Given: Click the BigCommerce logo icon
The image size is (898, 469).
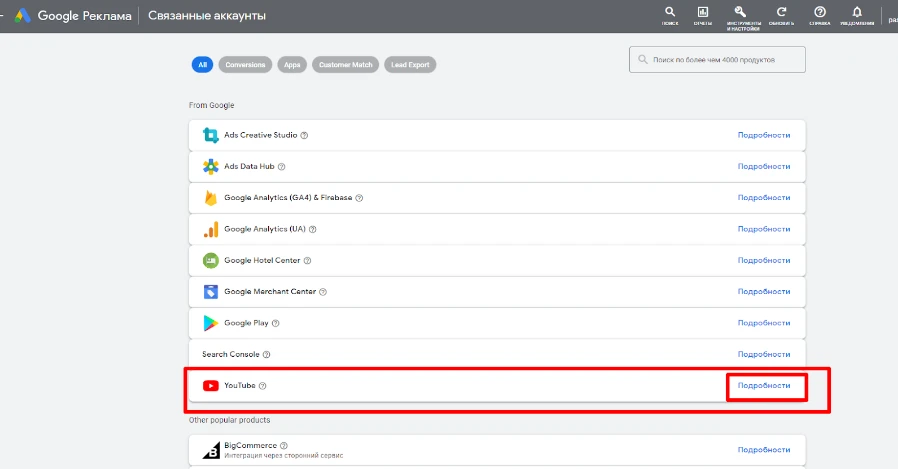Looking at the screenshot, I should click(x=211, y=450).
